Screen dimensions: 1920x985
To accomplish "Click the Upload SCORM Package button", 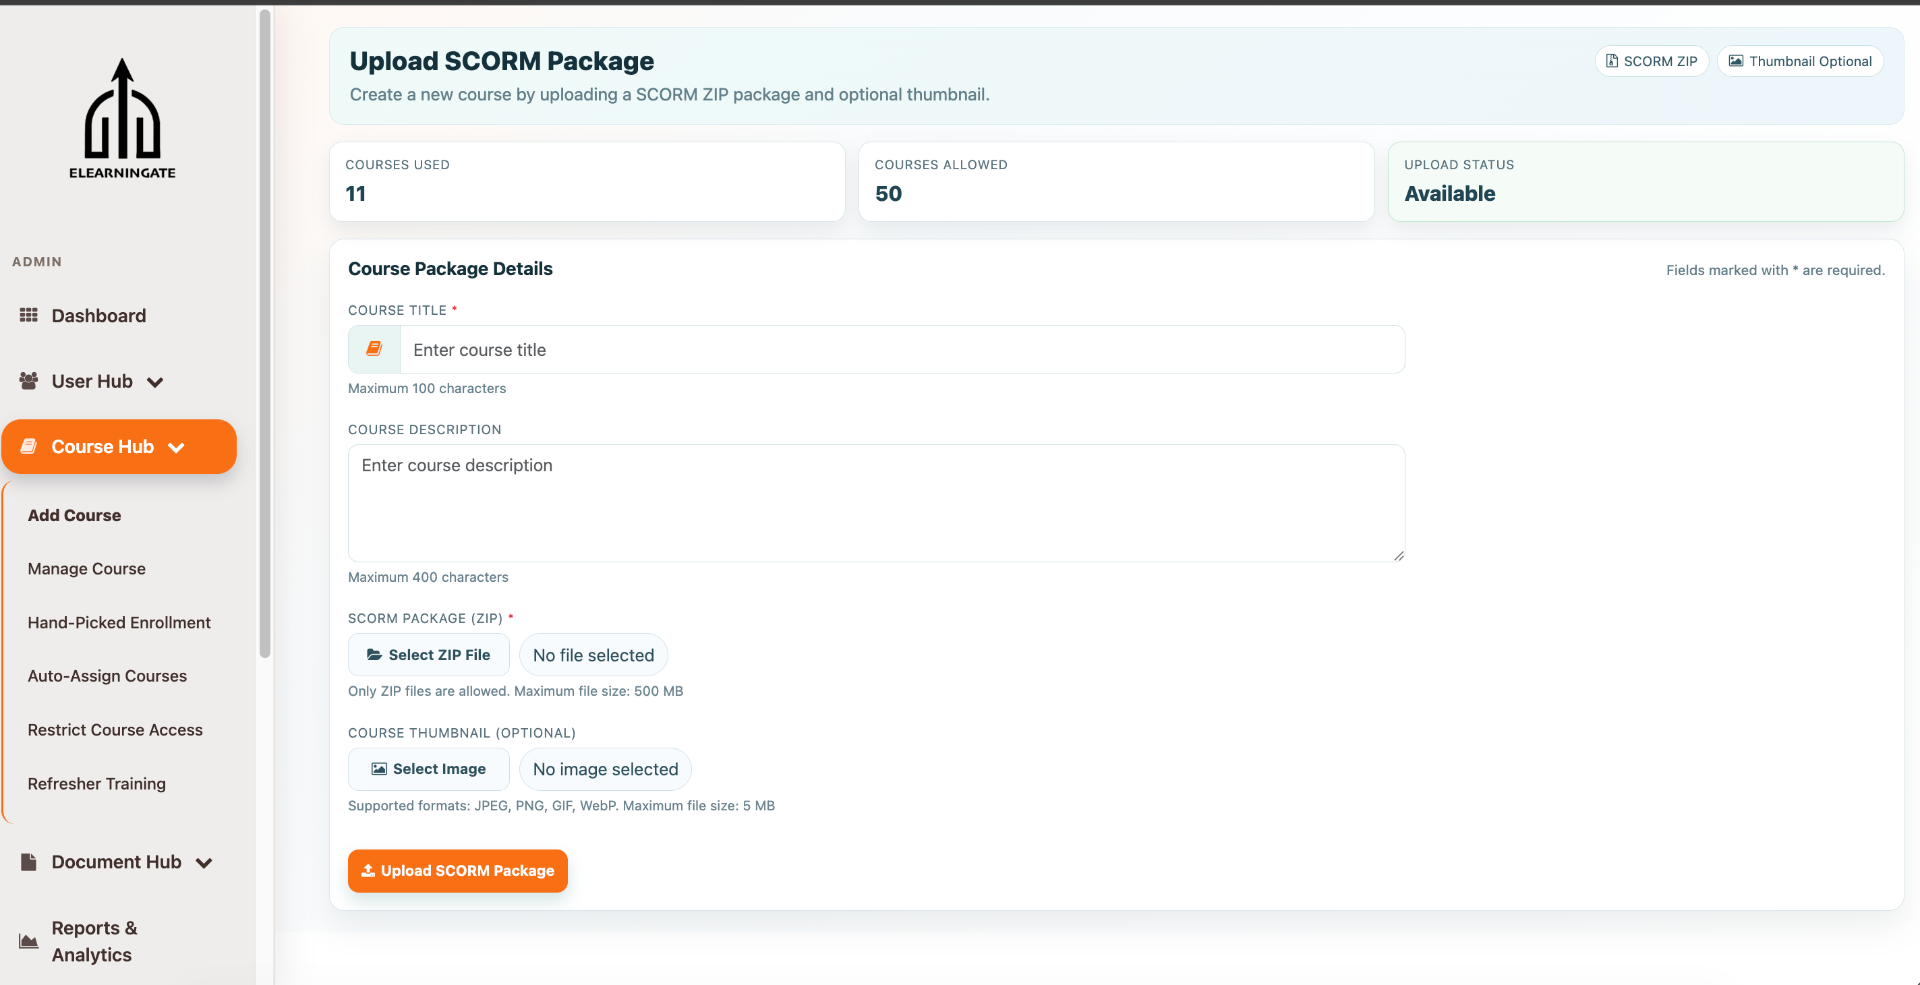I will point(458,871).
